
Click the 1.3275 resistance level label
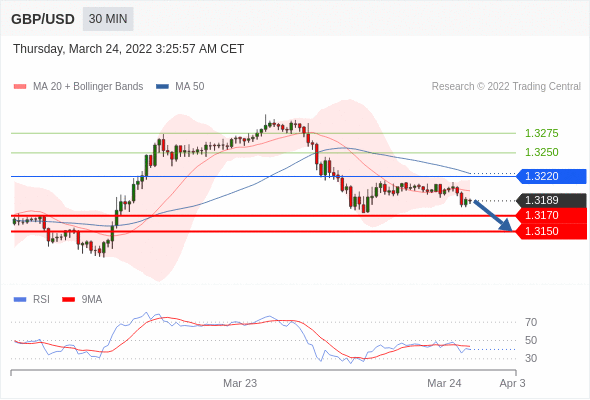coord(541,133)
